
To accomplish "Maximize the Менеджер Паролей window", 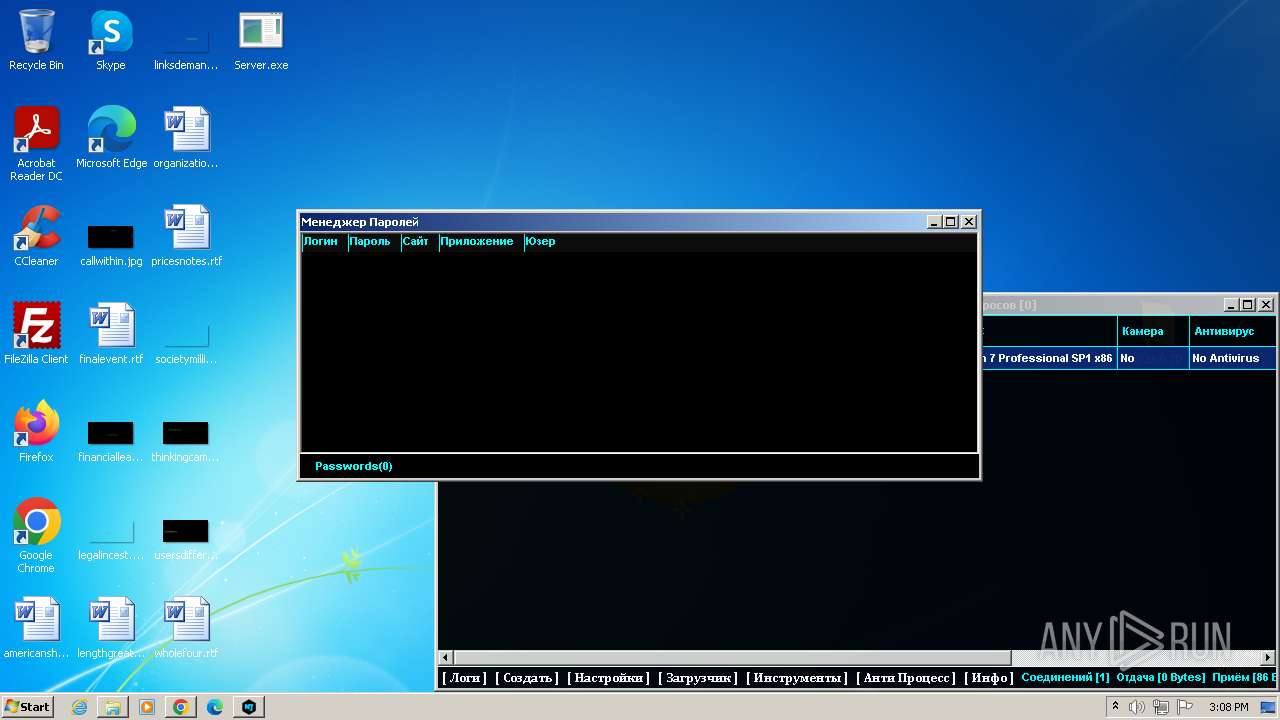I will [x=950, y=222].
